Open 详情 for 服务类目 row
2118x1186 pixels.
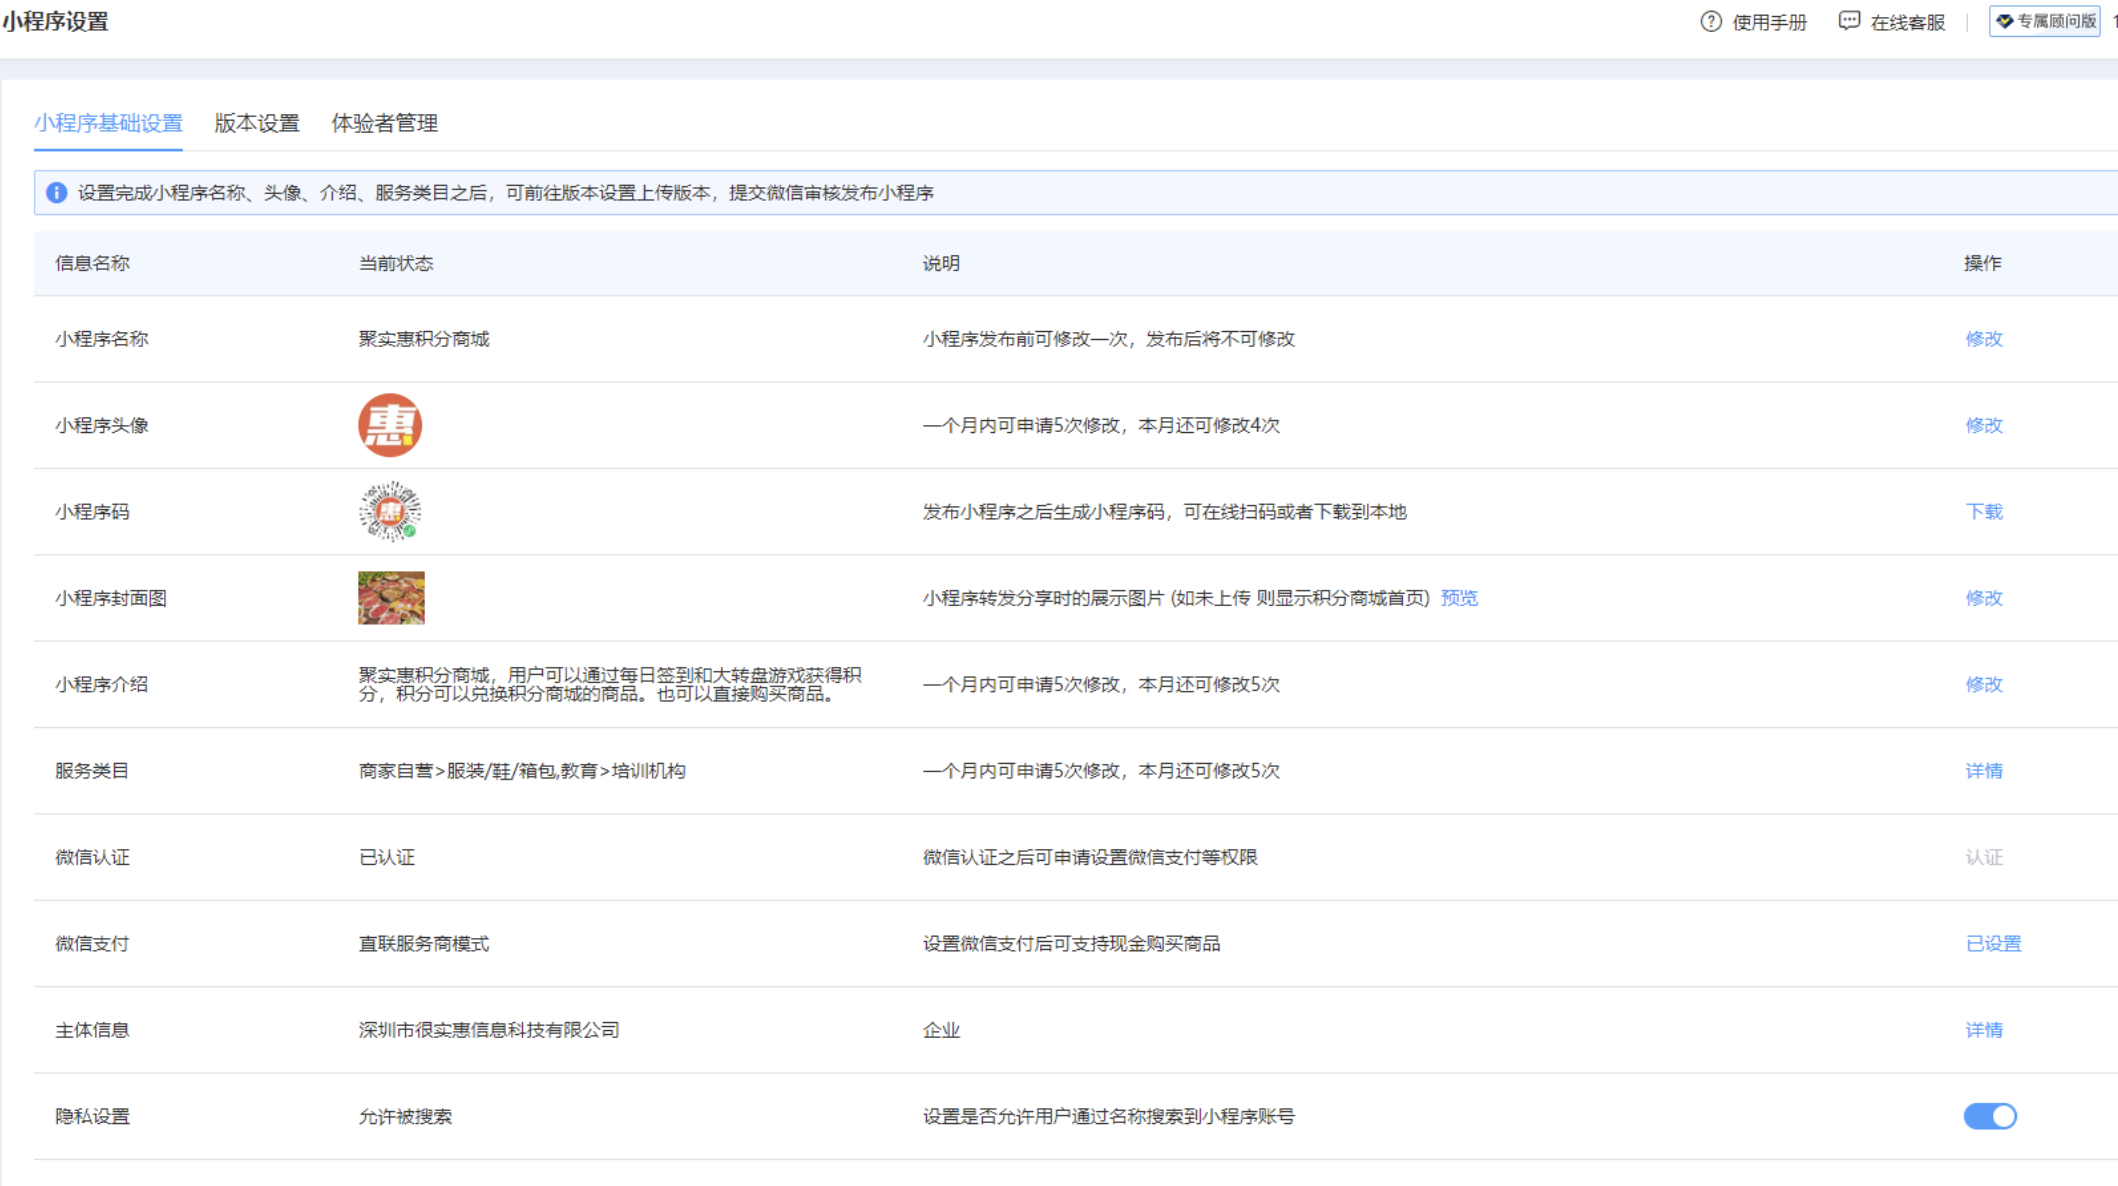coord(1983,771)
